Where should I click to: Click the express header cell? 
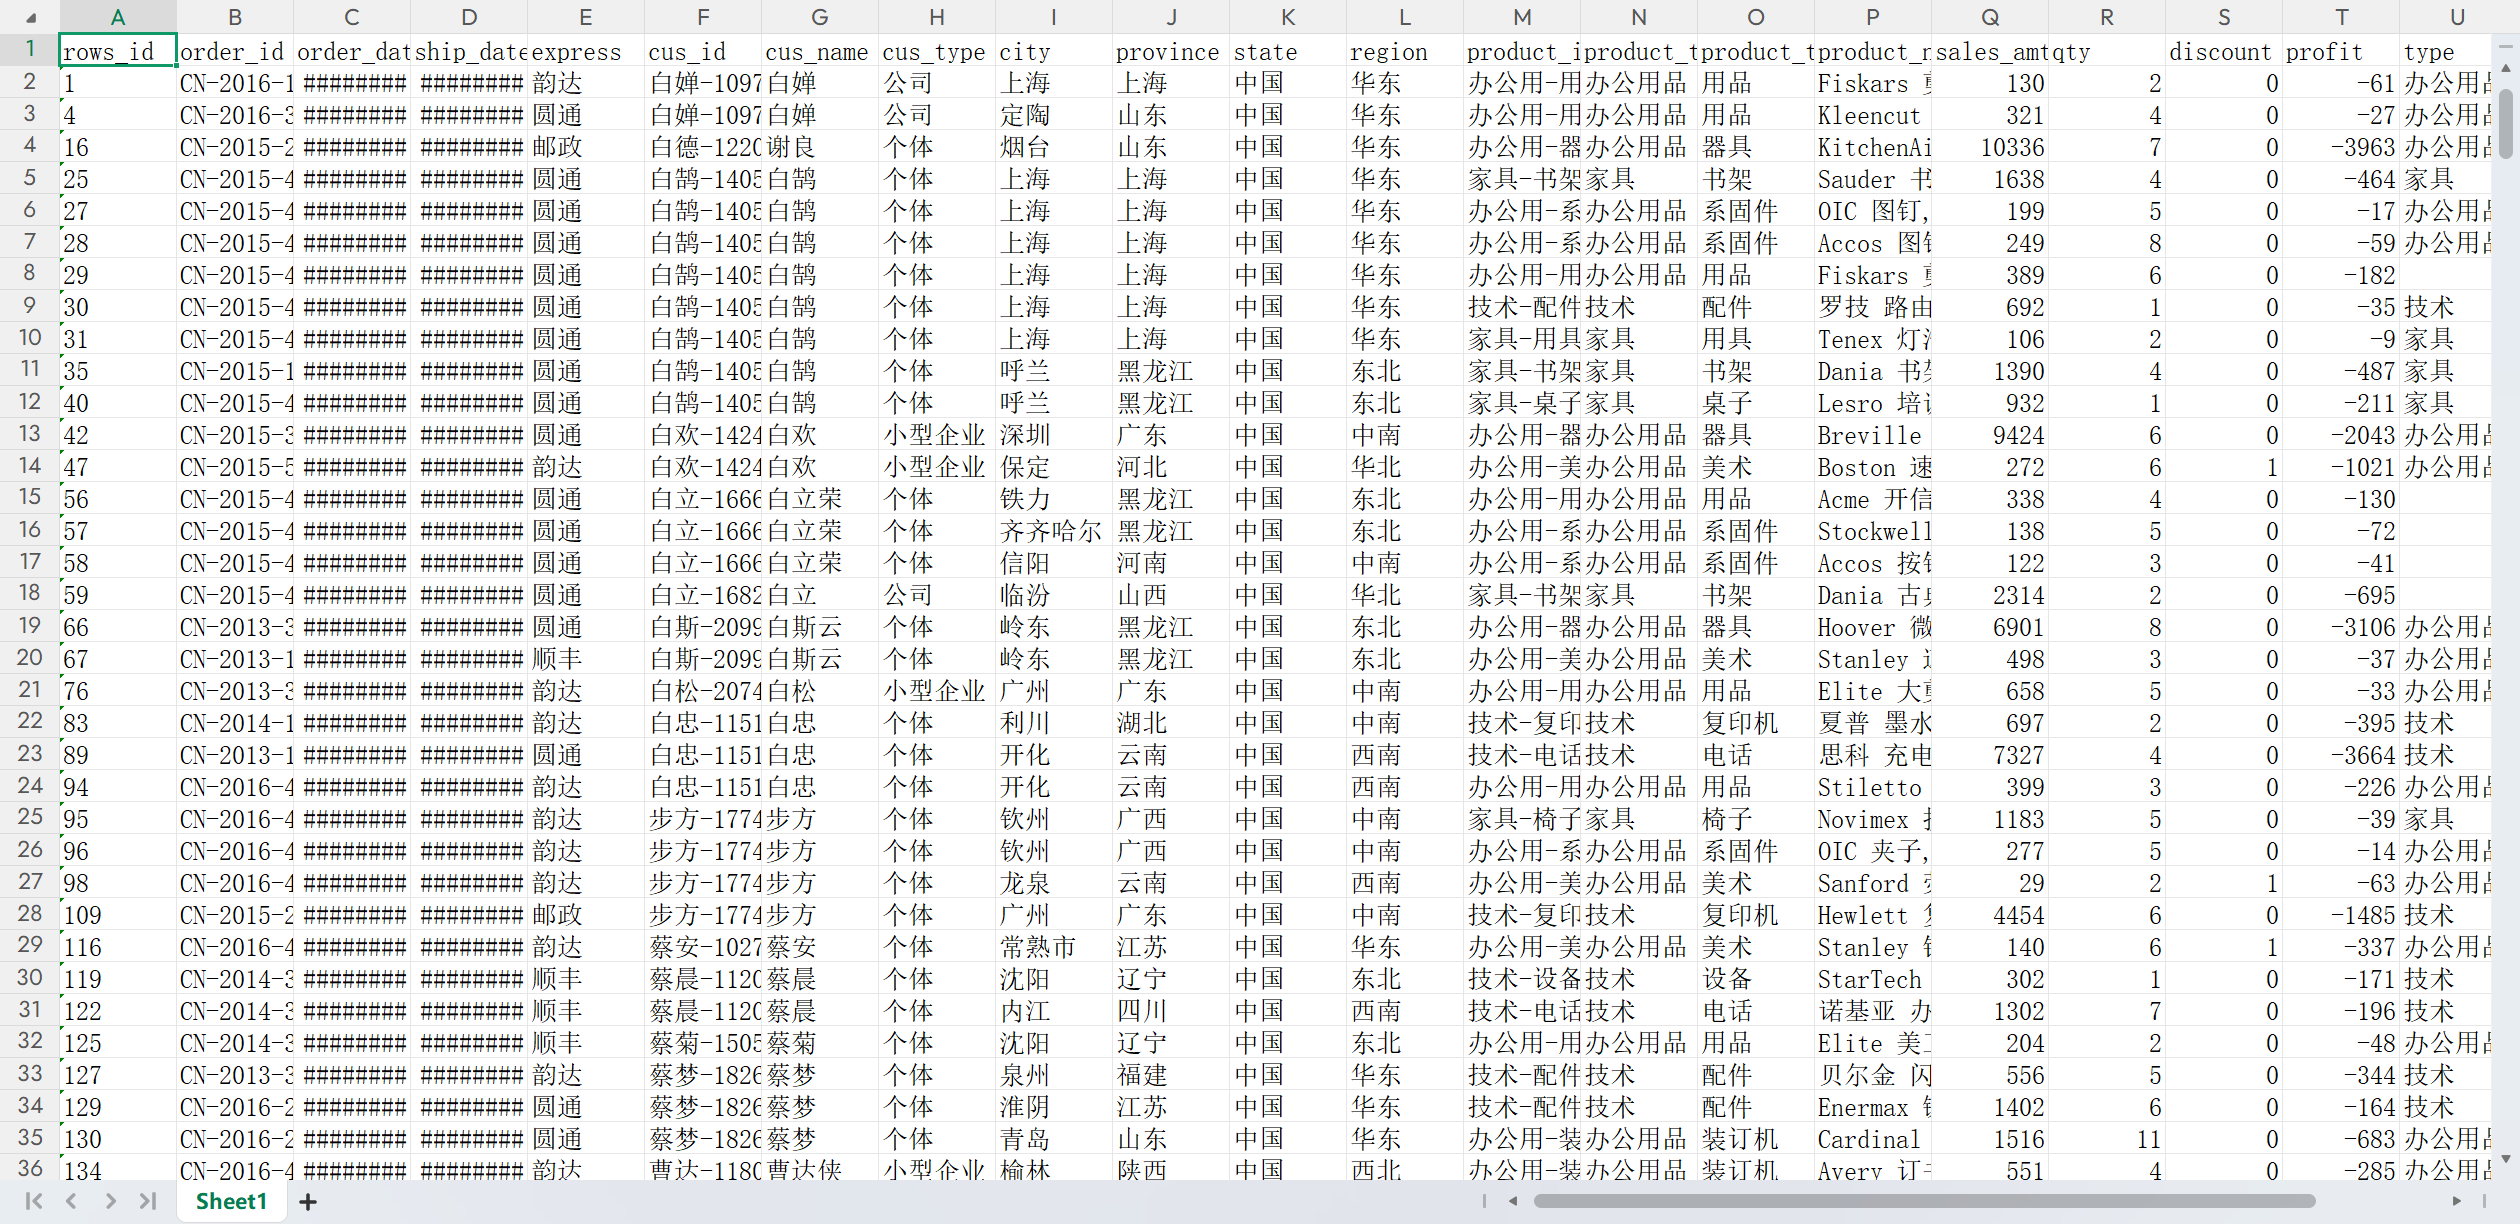[x=586, y=51]
